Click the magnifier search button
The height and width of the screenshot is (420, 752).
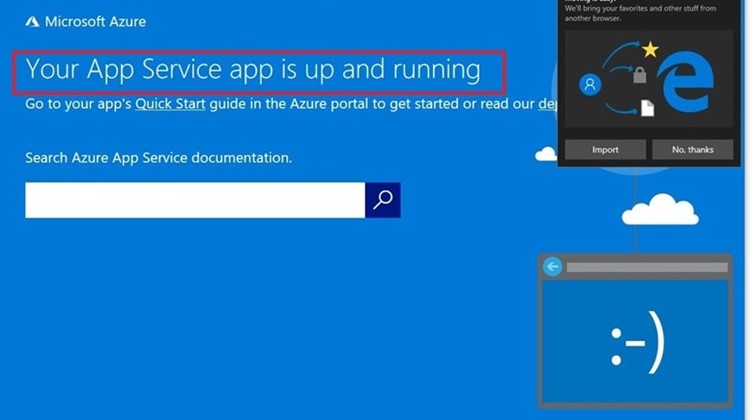[383, 200]
